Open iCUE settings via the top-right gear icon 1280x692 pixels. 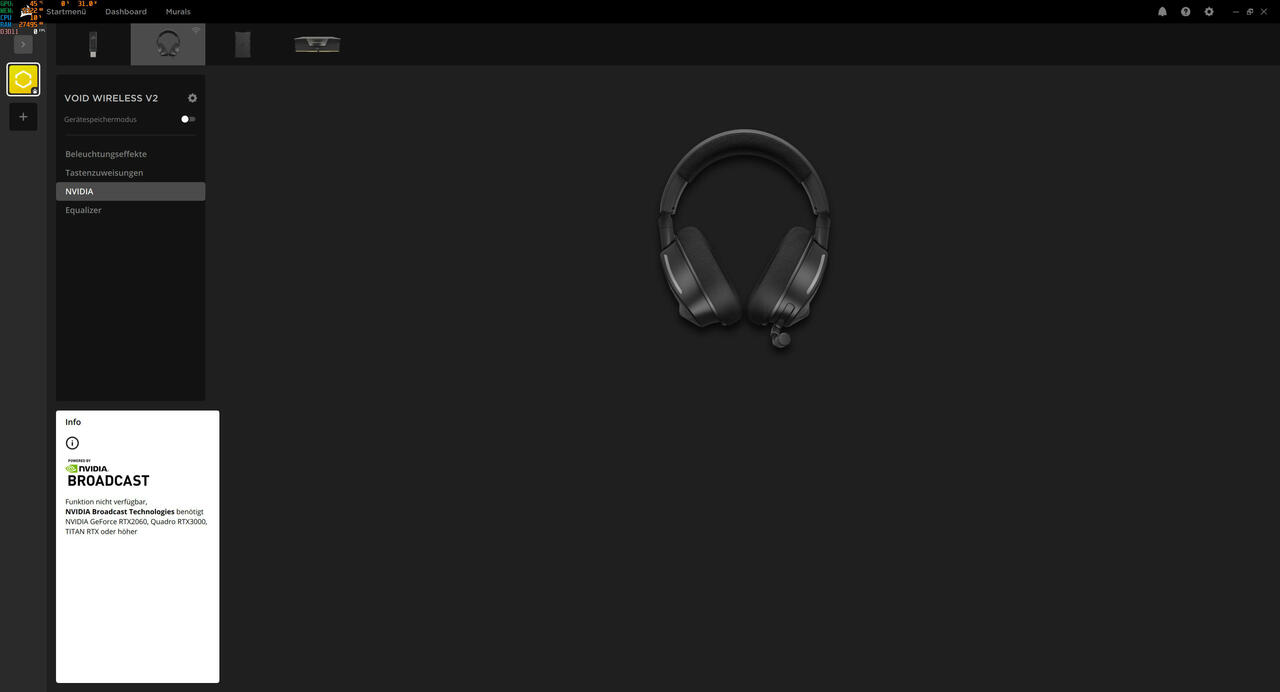coord(1208,11)
